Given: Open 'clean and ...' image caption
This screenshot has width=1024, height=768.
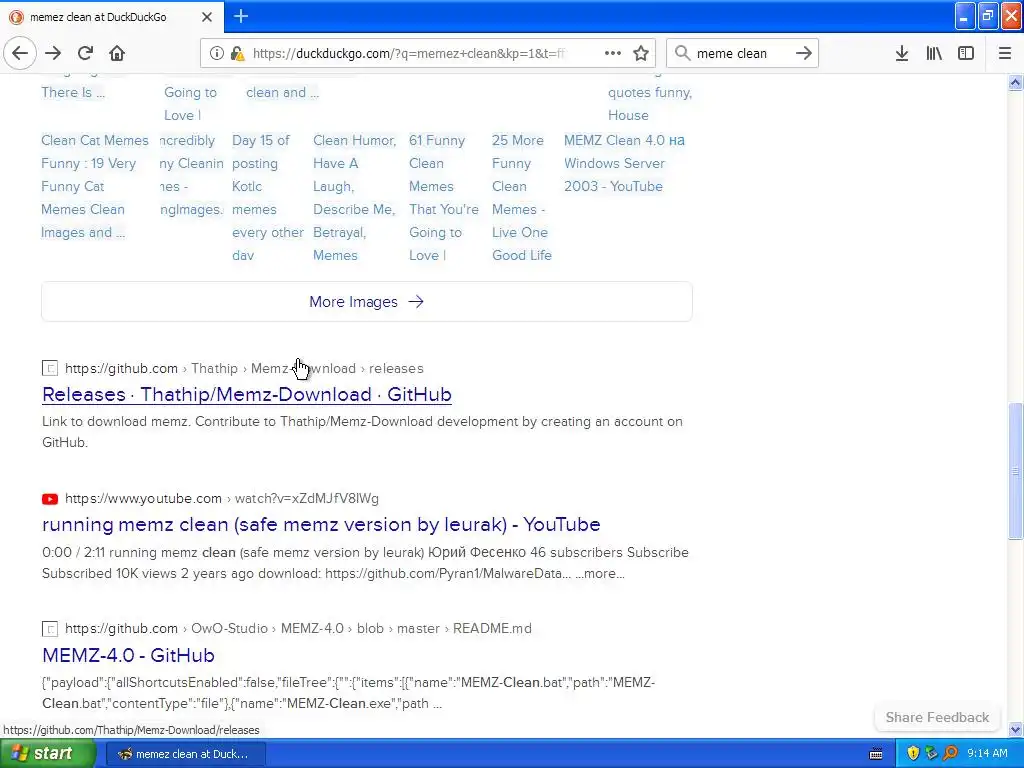Looking at the screenshot, I should coord(283,92).
